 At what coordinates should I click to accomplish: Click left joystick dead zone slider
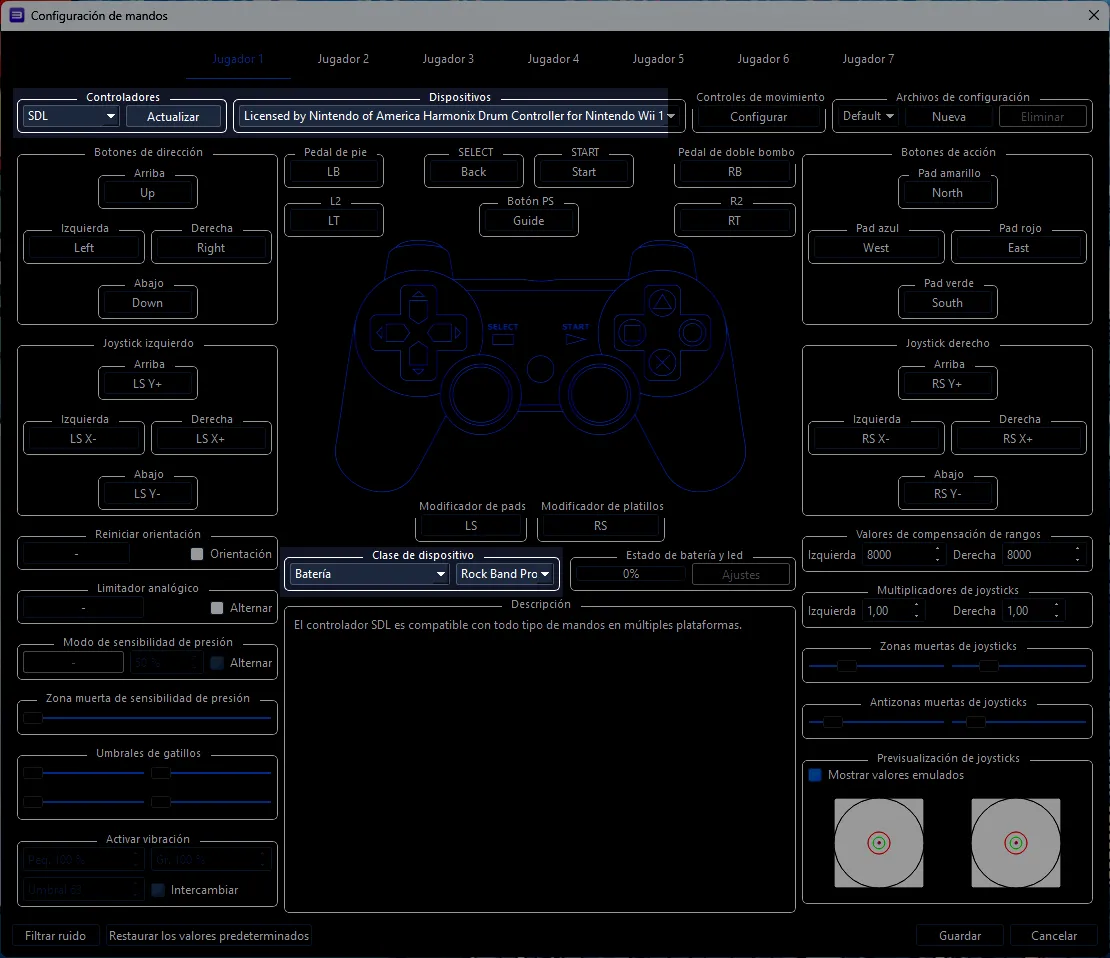click(876, 666)
